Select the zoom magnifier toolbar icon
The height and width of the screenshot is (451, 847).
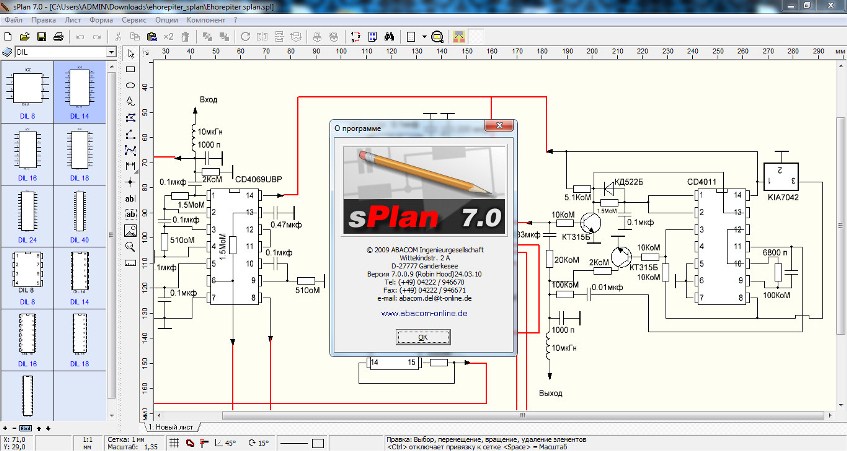[x=438, y=37]
